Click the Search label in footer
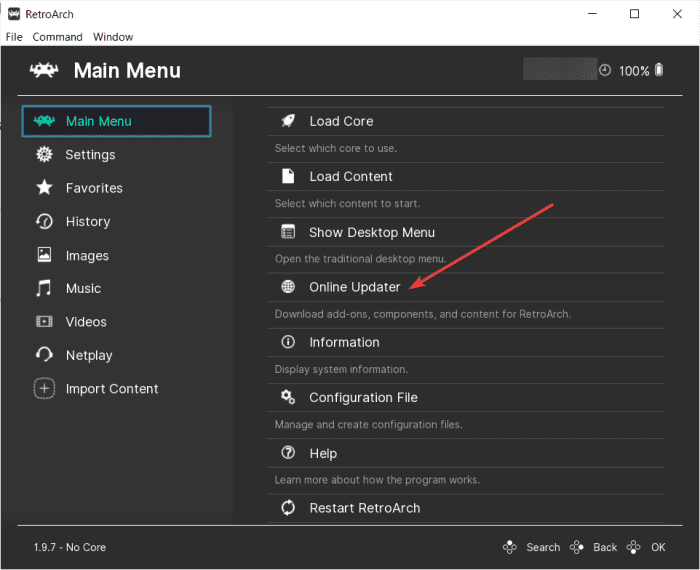This screenshot has height=570, width=700. point(543,547)
